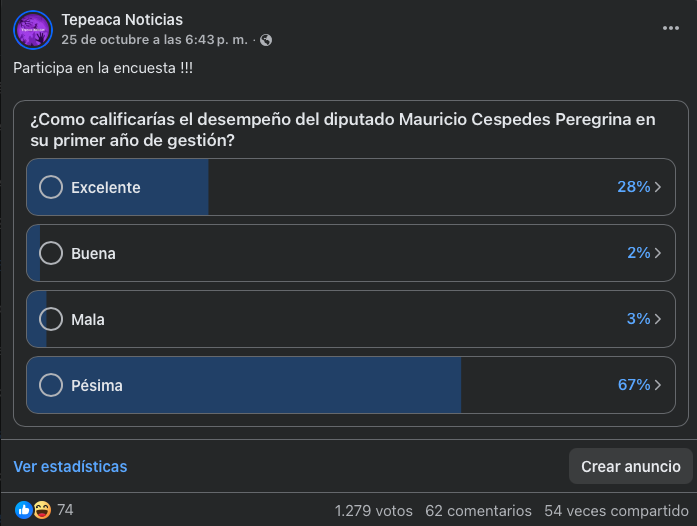
Task: View the 62 comentarios
Action: [478, 510]
